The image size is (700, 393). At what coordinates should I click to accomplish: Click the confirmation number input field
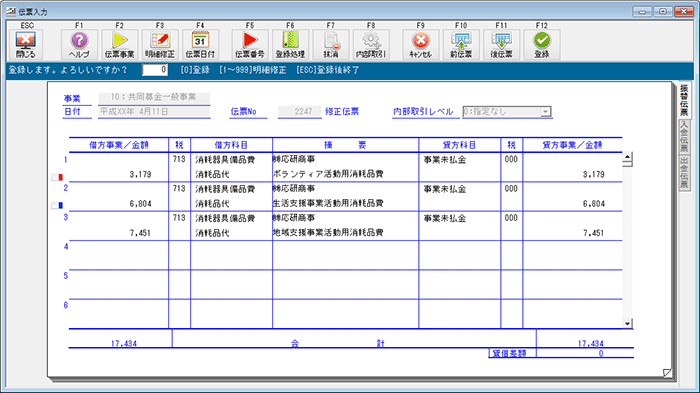point(155,70)
